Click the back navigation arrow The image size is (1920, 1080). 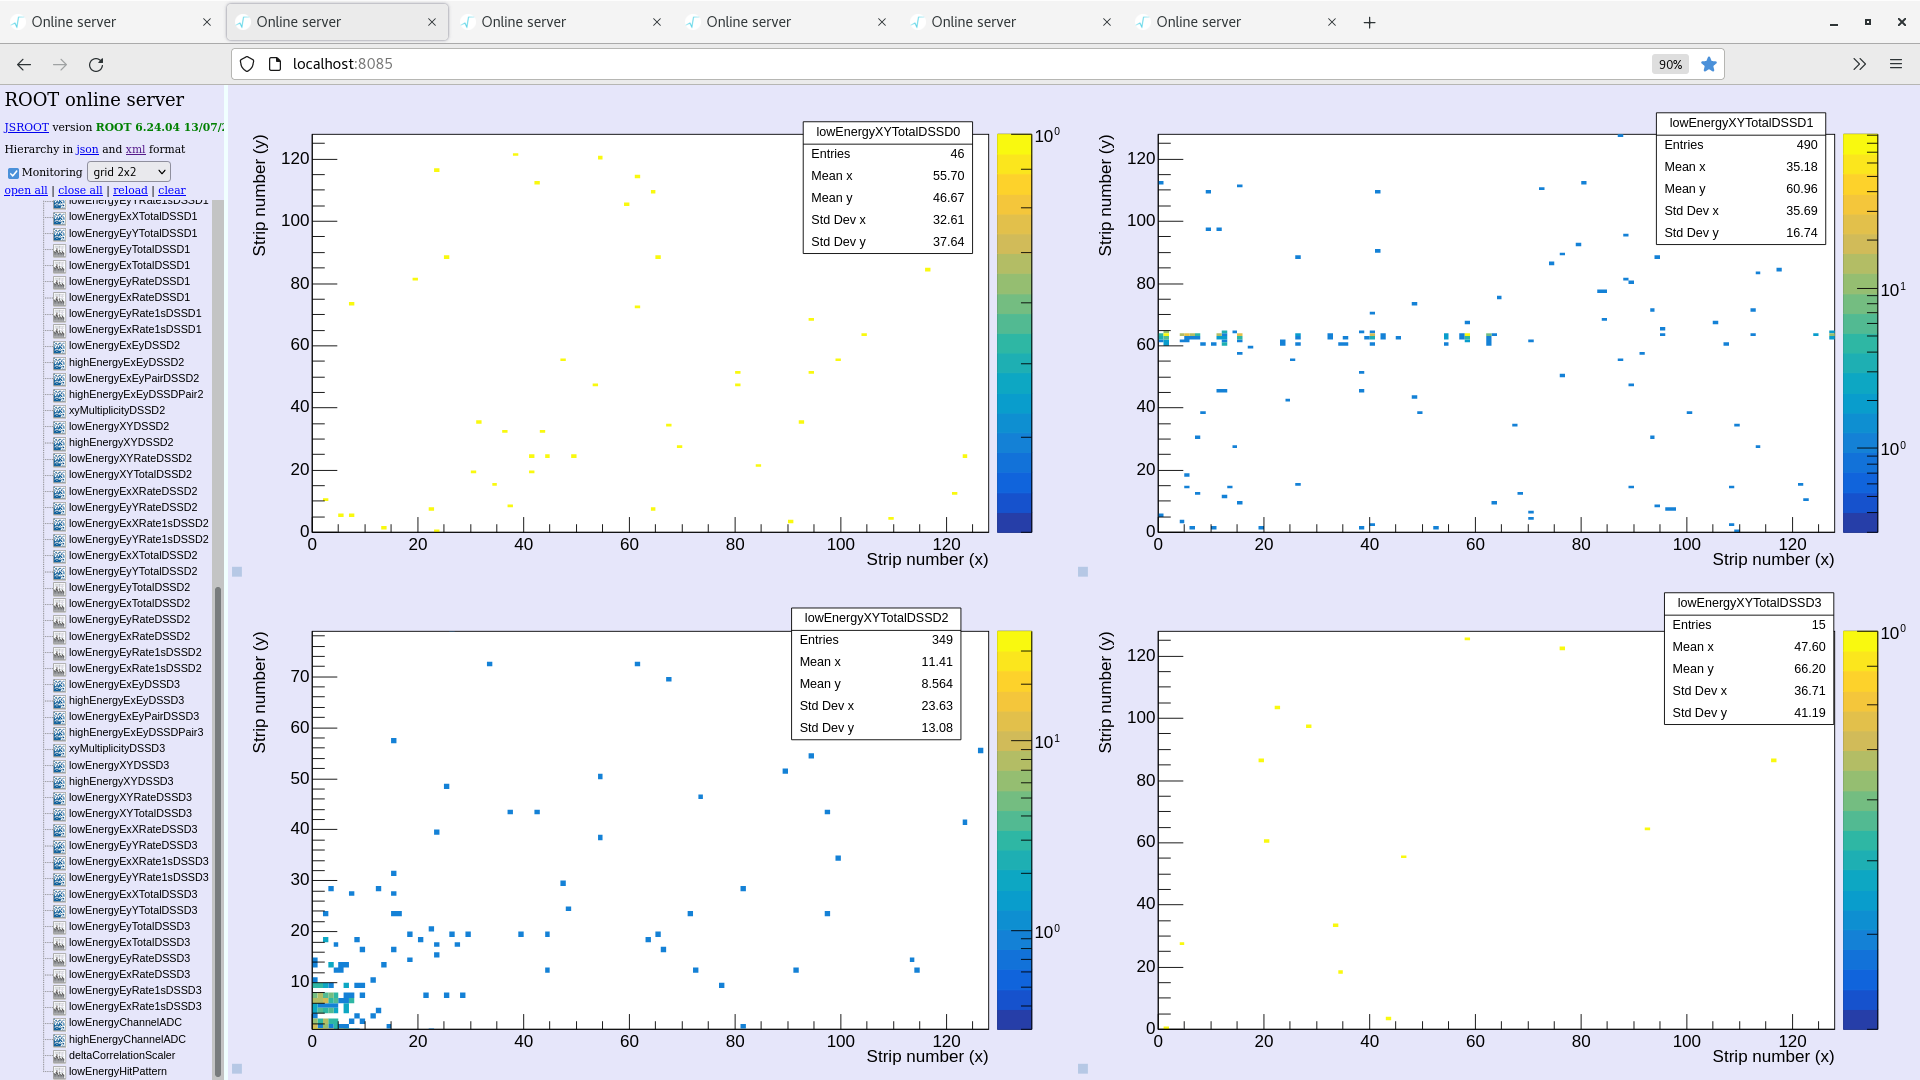pos(24,64)
